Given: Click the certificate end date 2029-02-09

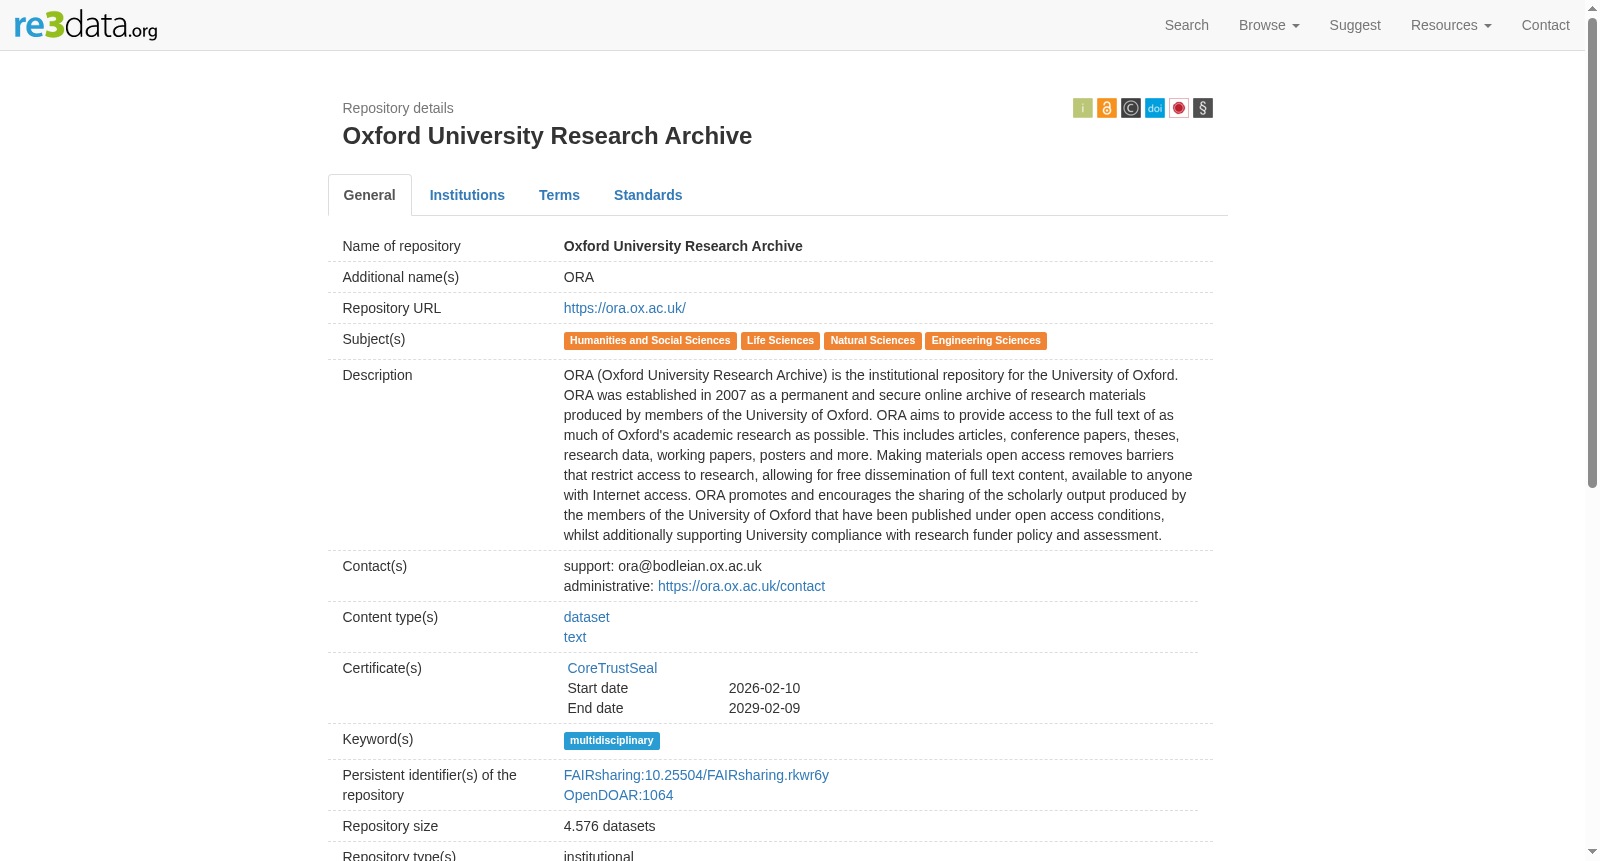Looking at the screenshot, I should point(764,708).
